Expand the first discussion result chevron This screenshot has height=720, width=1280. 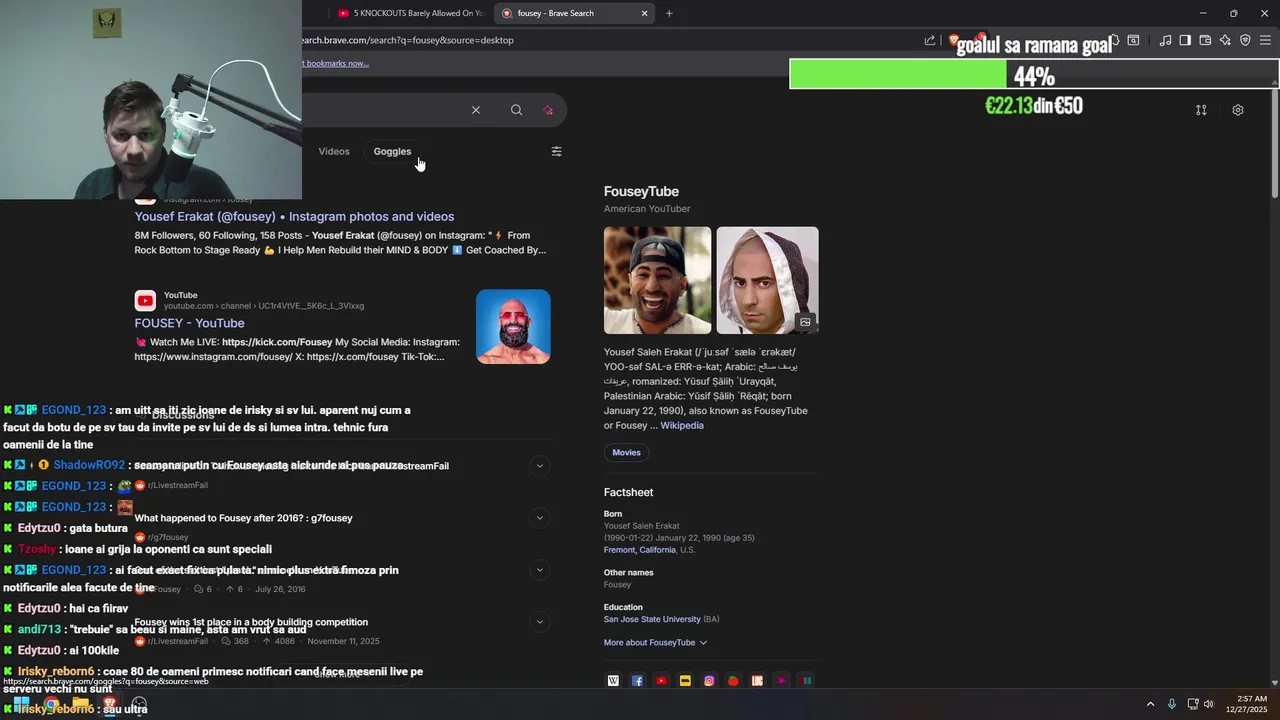[x=540, y=465]
